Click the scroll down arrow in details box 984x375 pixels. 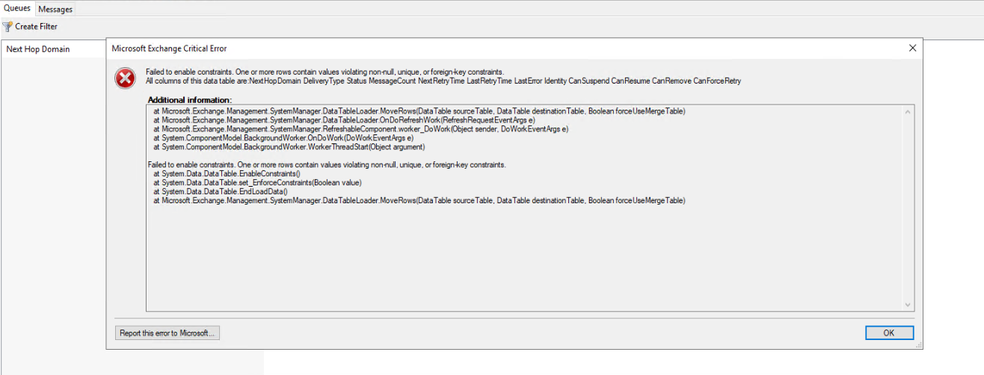click(x=907, y=304)
